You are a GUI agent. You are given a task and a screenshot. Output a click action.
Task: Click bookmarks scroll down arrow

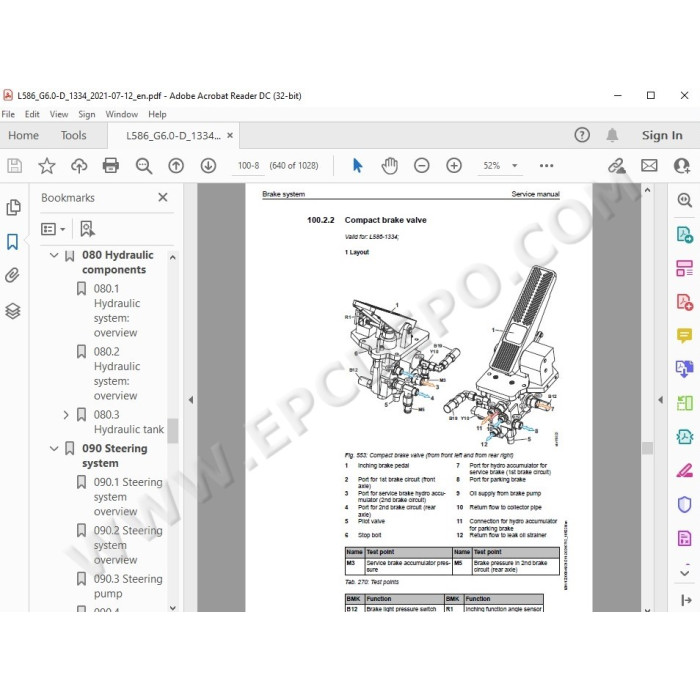tap(173, 608)
